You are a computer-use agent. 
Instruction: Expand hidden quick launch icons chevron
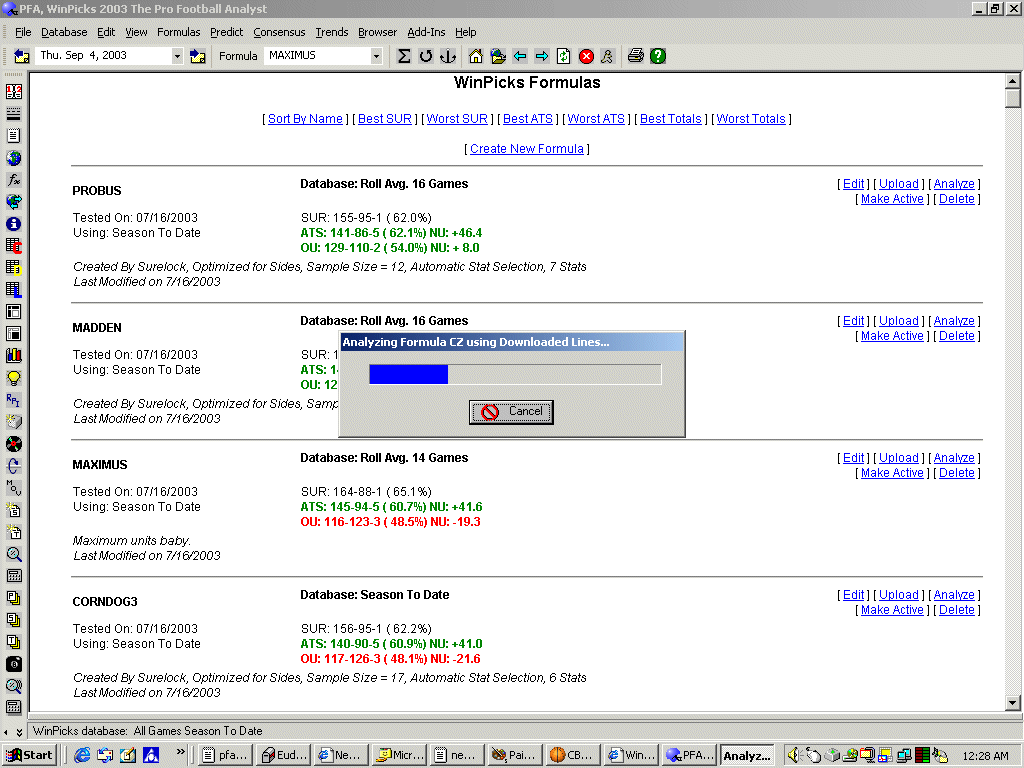point(181,752)
